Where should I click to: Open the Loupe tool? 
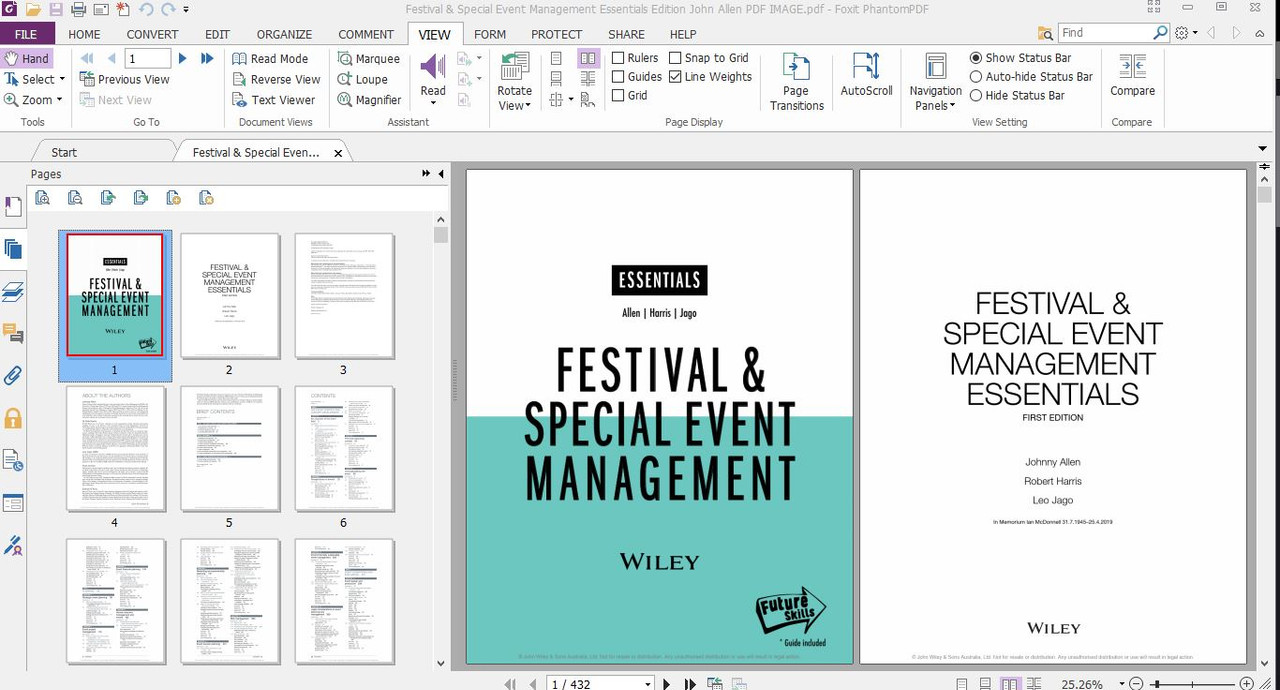[363, 80]
